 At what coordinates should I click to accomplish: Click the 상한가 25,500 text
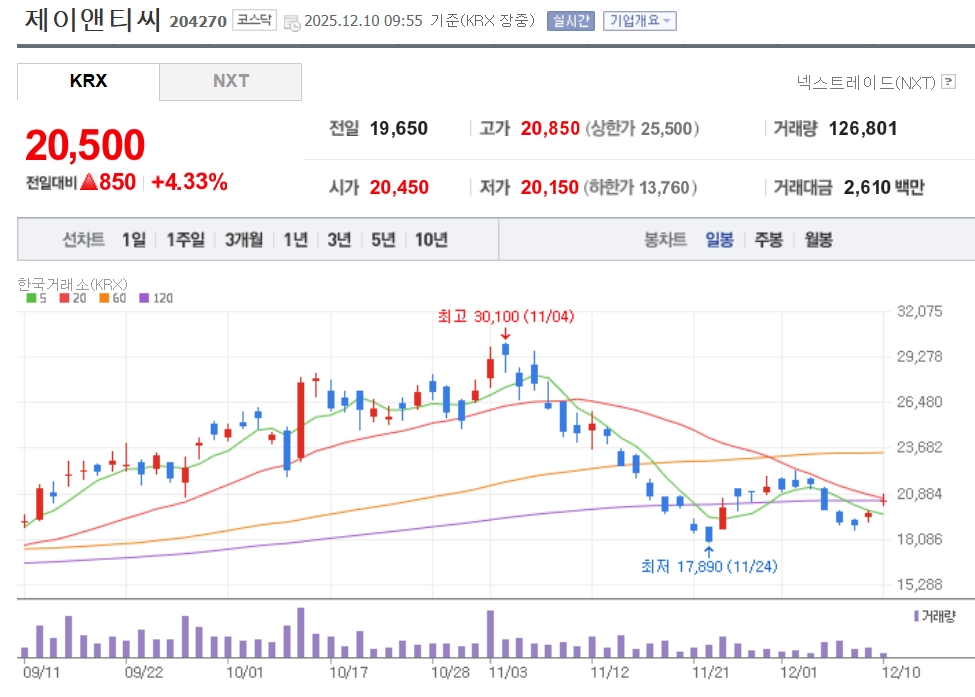(642, 129)
